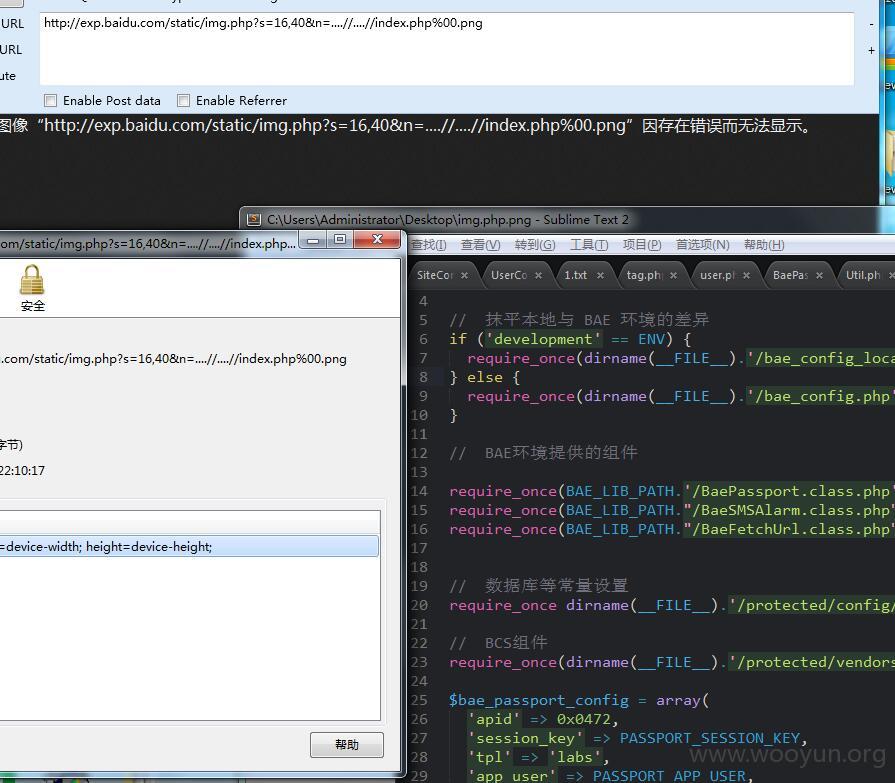Viewport: 895px width, 783px height.
Task: Close the UserCo tab
Action: (x=538, y=276)
